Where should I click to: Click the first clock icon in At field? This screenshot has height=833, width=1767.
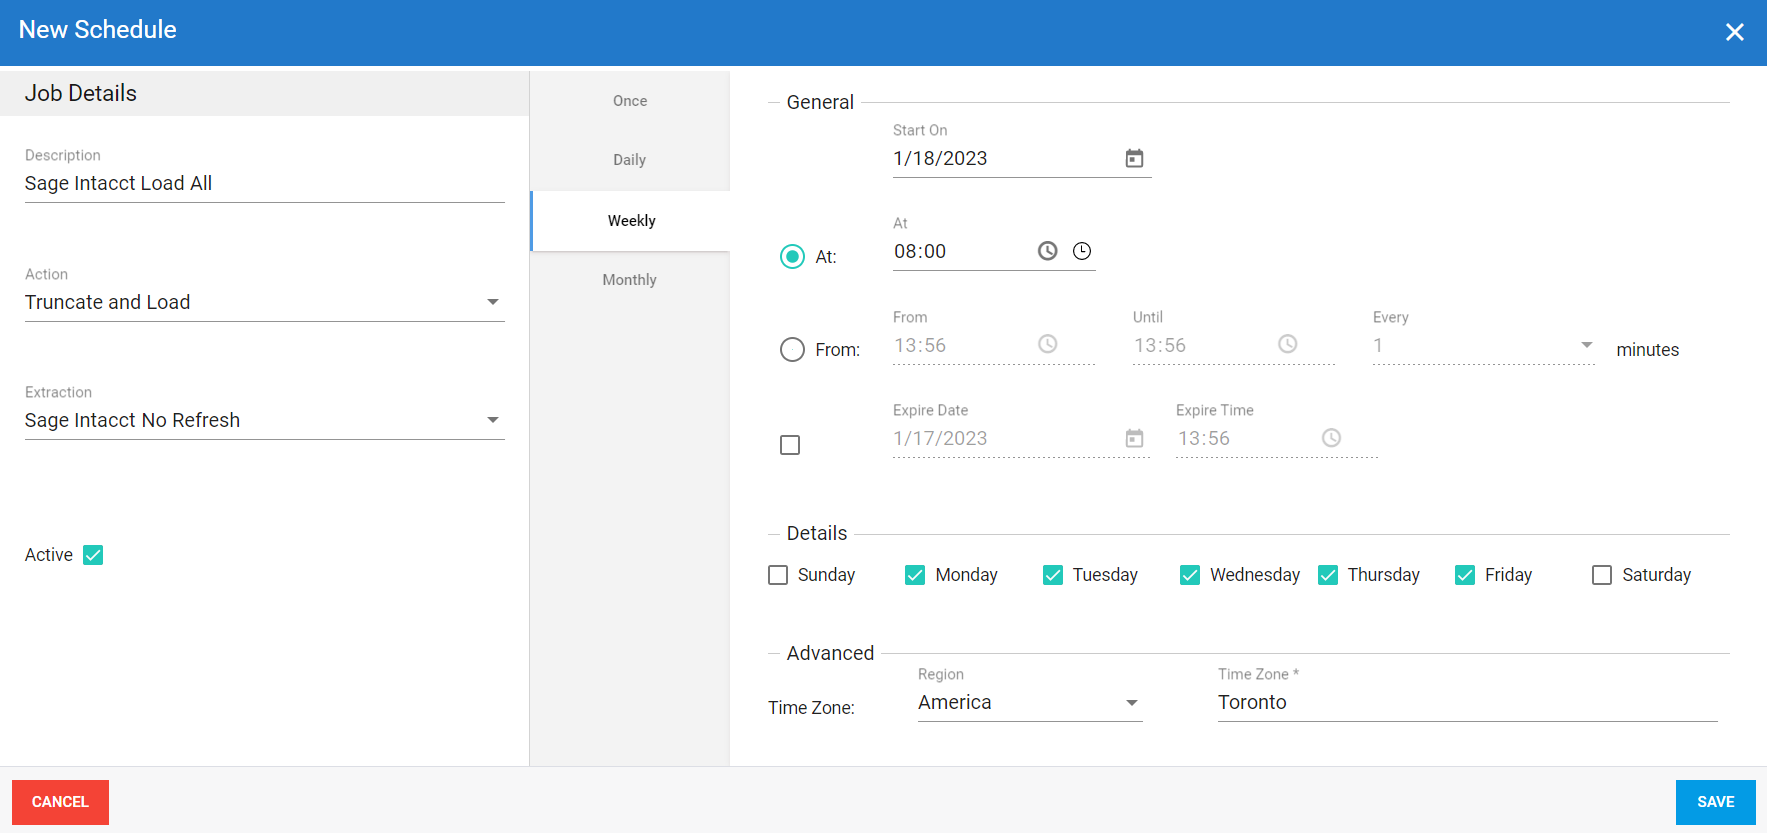coord(1047,251)
